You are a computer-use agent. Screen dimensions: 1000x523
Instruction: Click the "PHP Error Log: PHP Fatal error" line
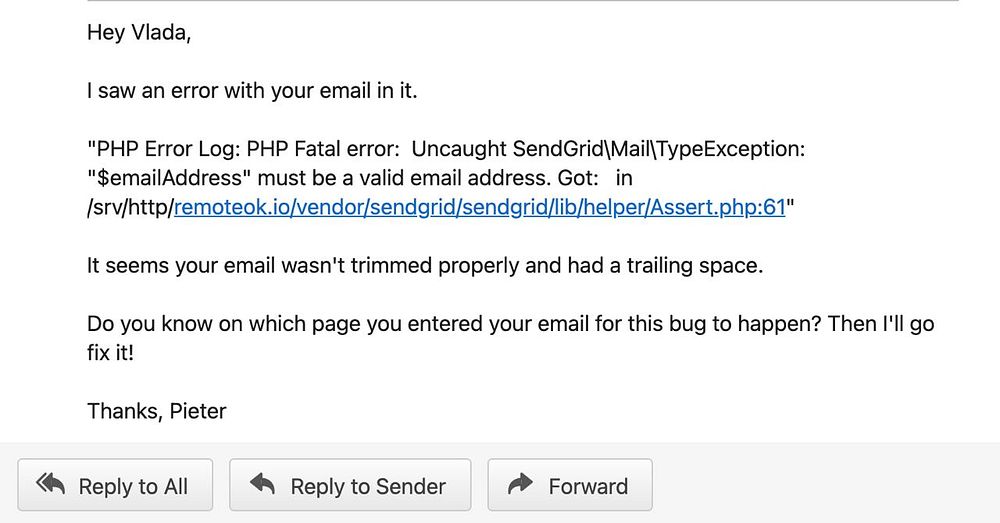point(446,149)
